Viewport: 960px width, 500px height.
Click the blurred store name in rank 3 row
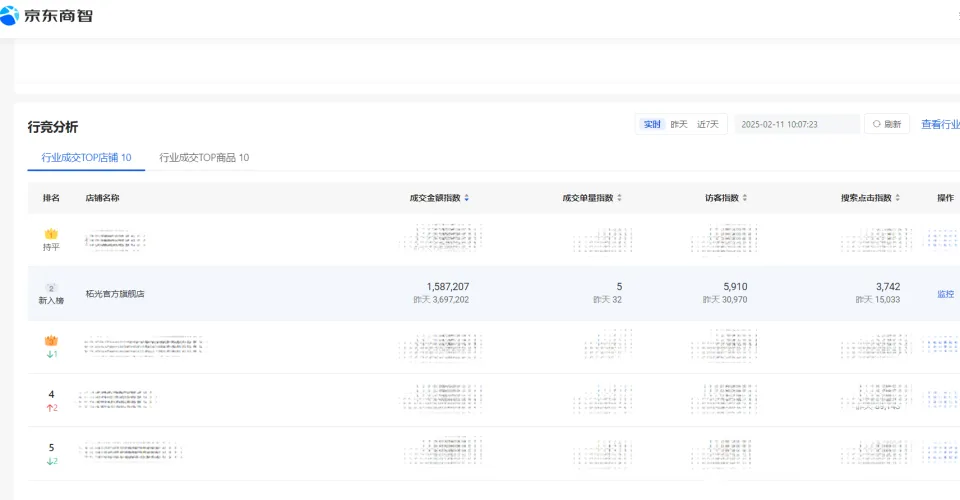144,345
